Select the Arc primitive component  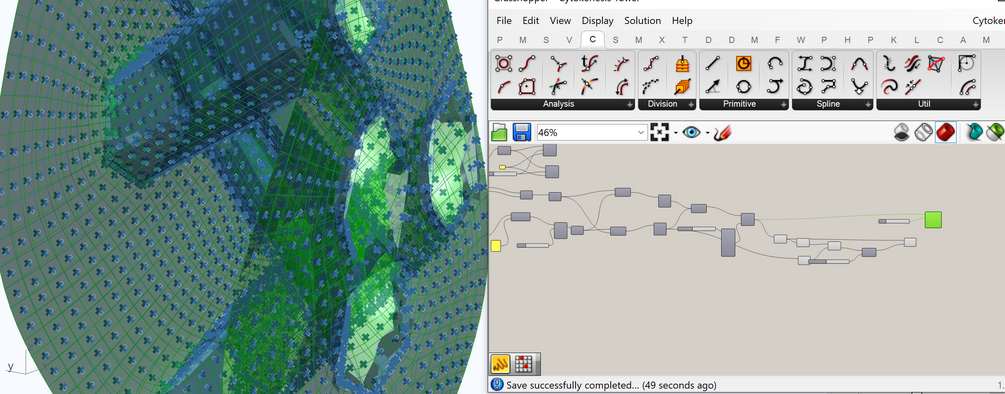[776, 63]
